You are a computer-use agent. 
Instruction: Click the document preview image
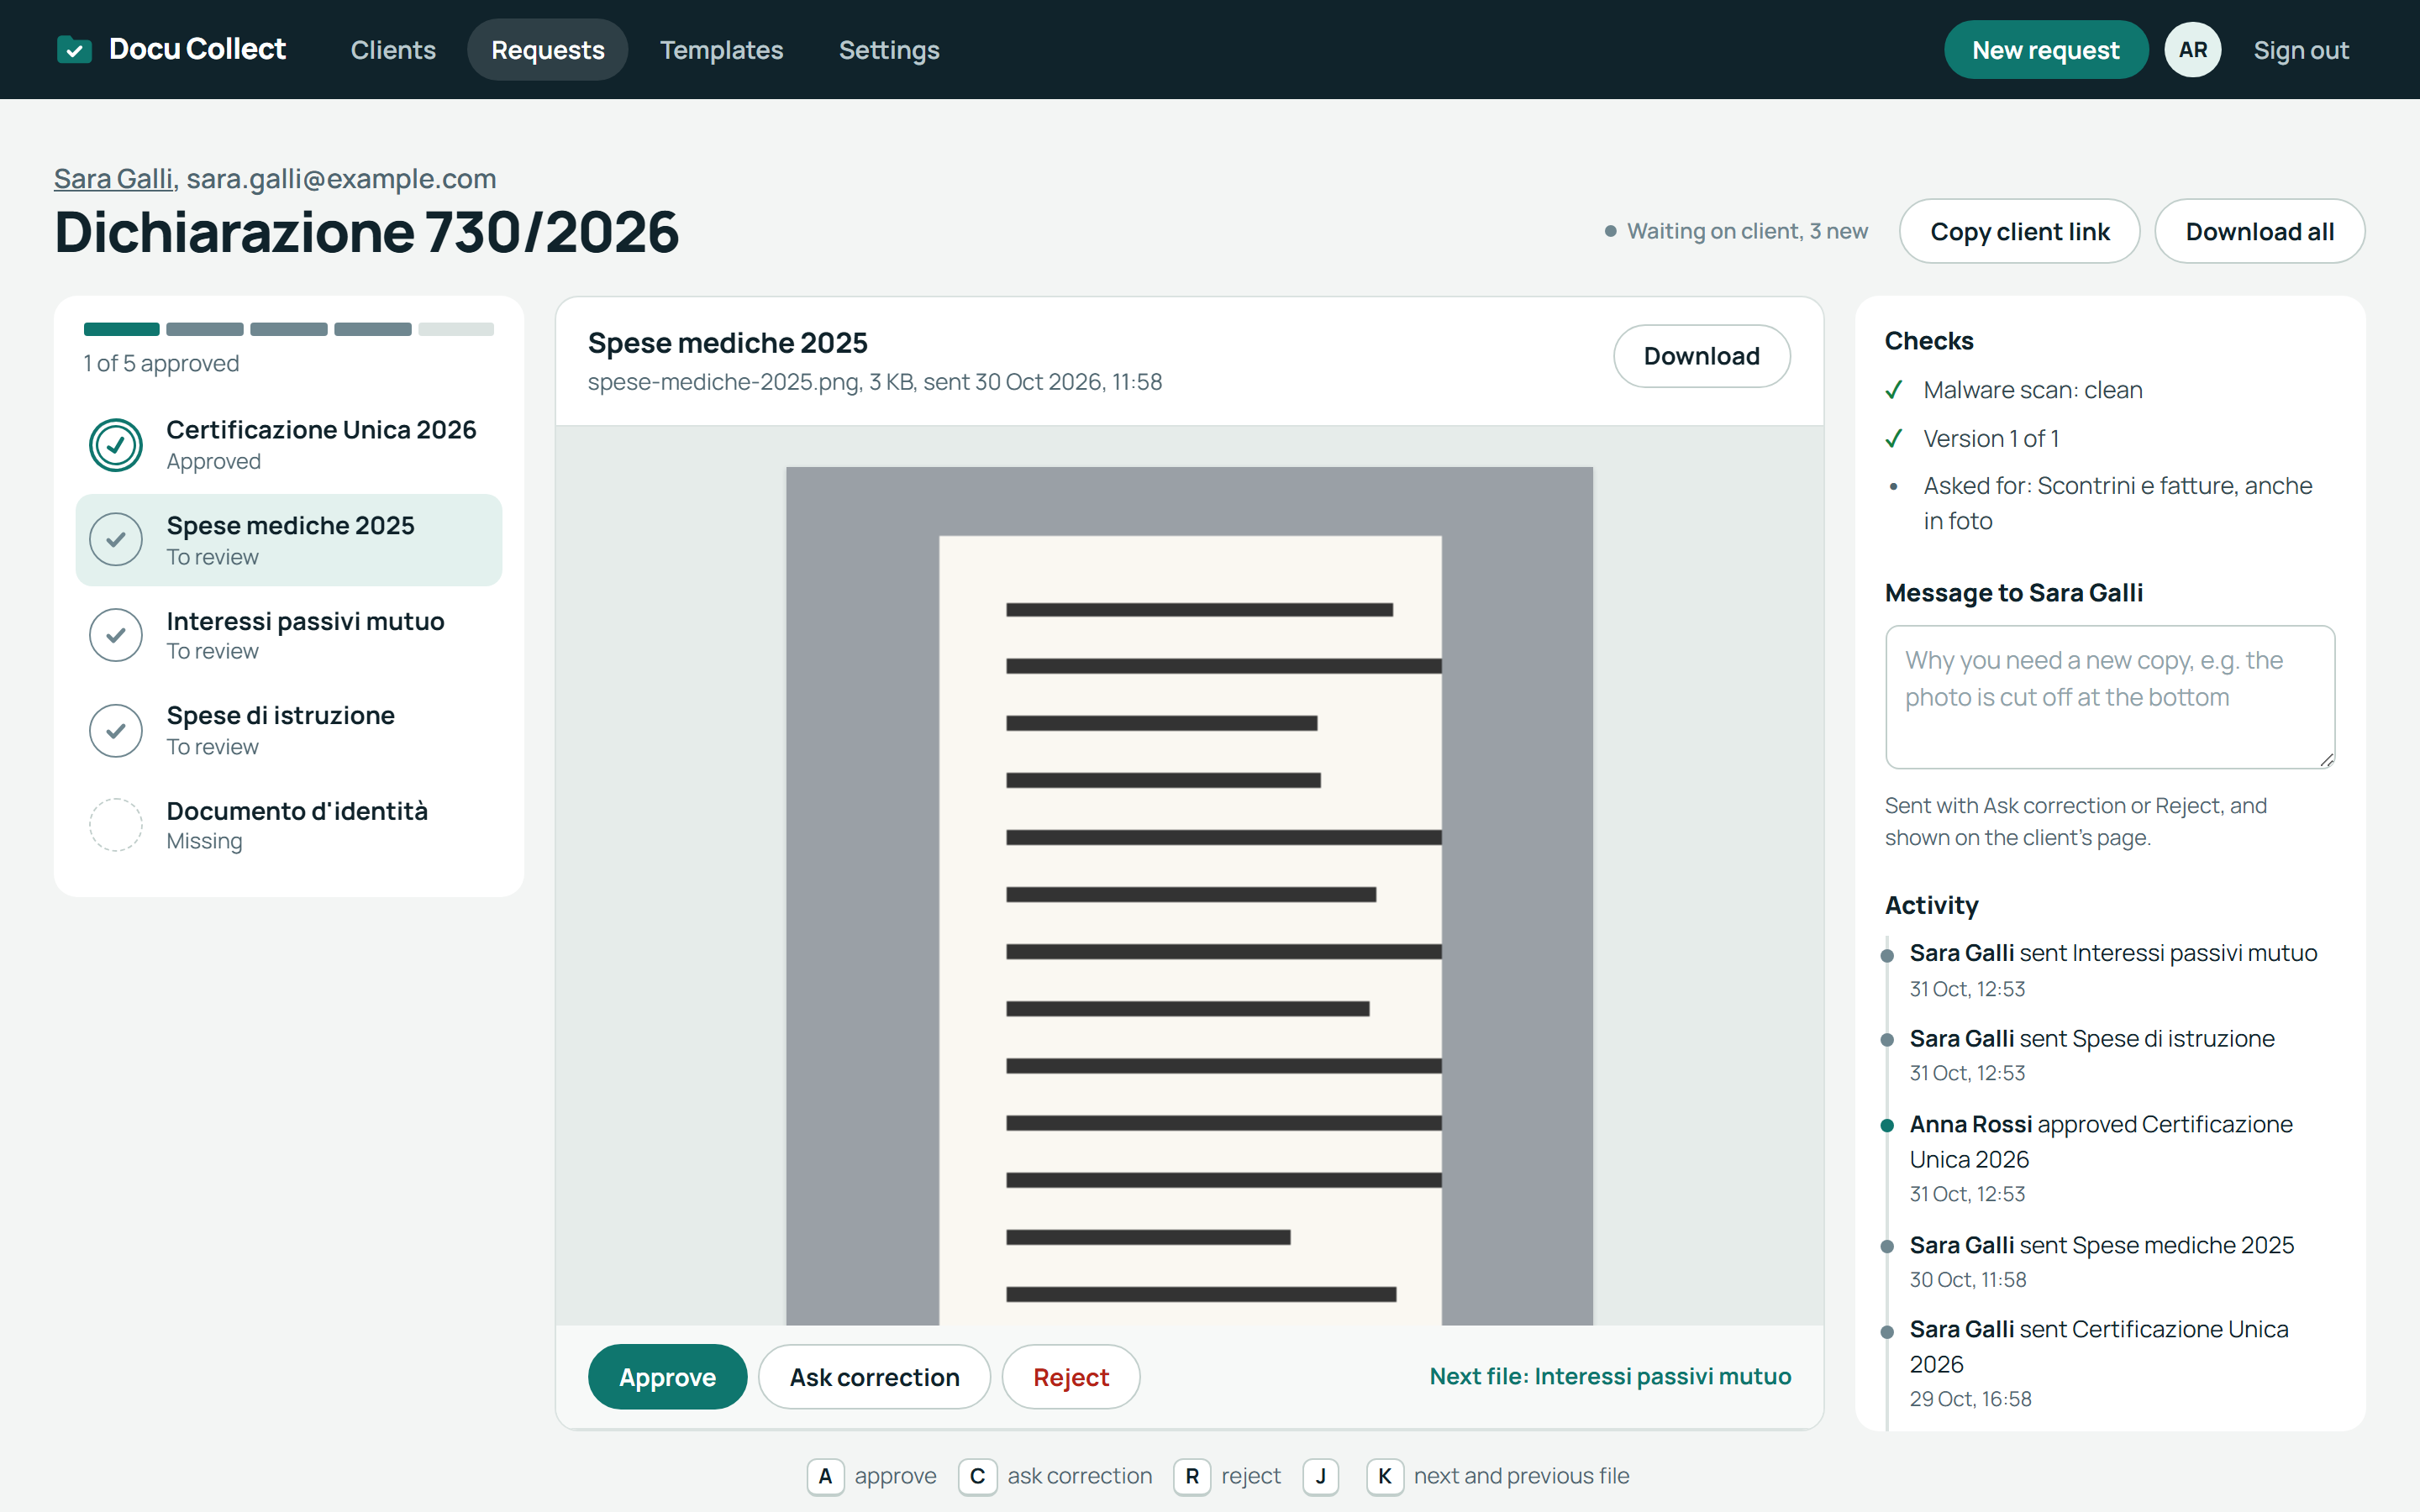click(x=1189, y=895)
